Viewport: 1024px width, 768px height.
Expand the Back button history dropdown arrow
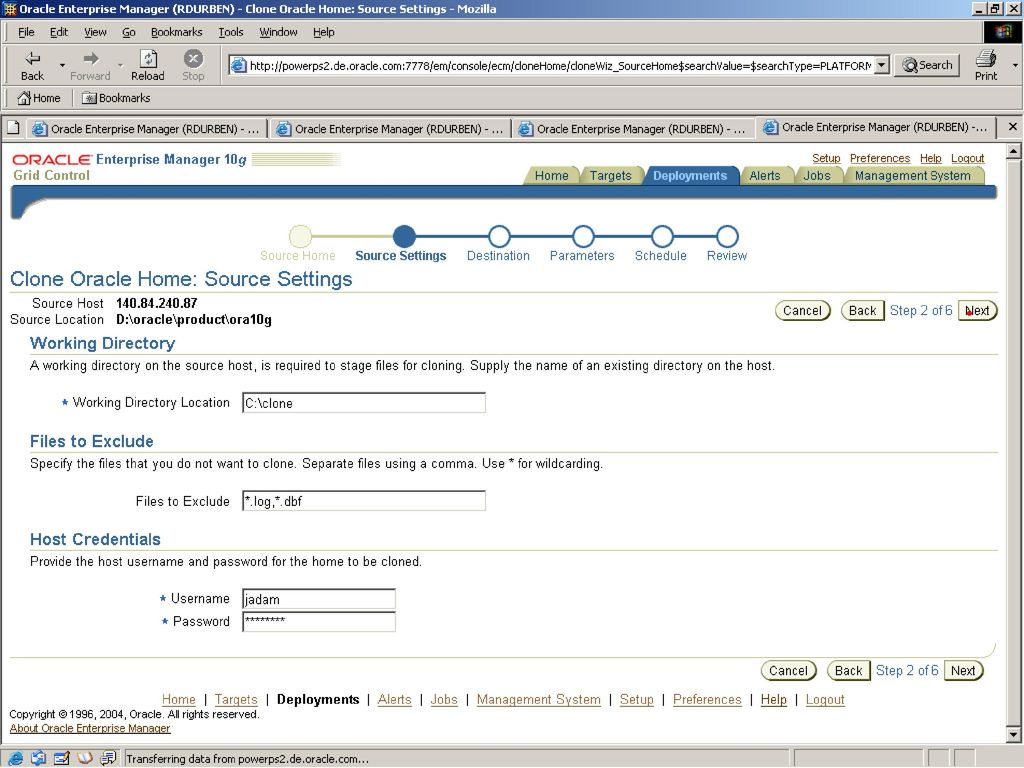[x=62, y=65]
